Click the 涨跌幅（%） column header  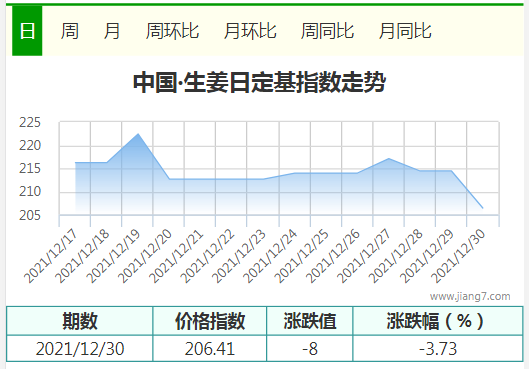tap(438, 321)
